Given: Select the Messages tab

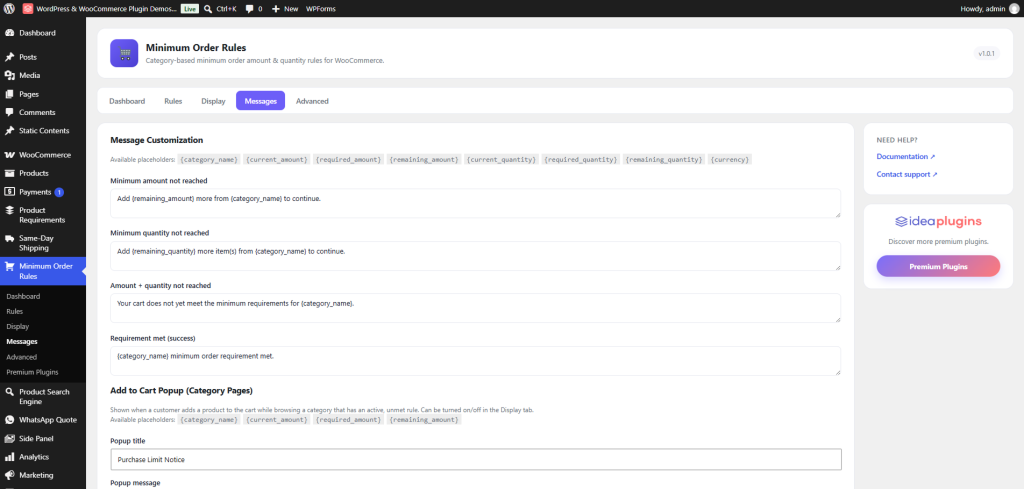Looking at the screenshot, I should pyautogui.click(x=261, y=101).
